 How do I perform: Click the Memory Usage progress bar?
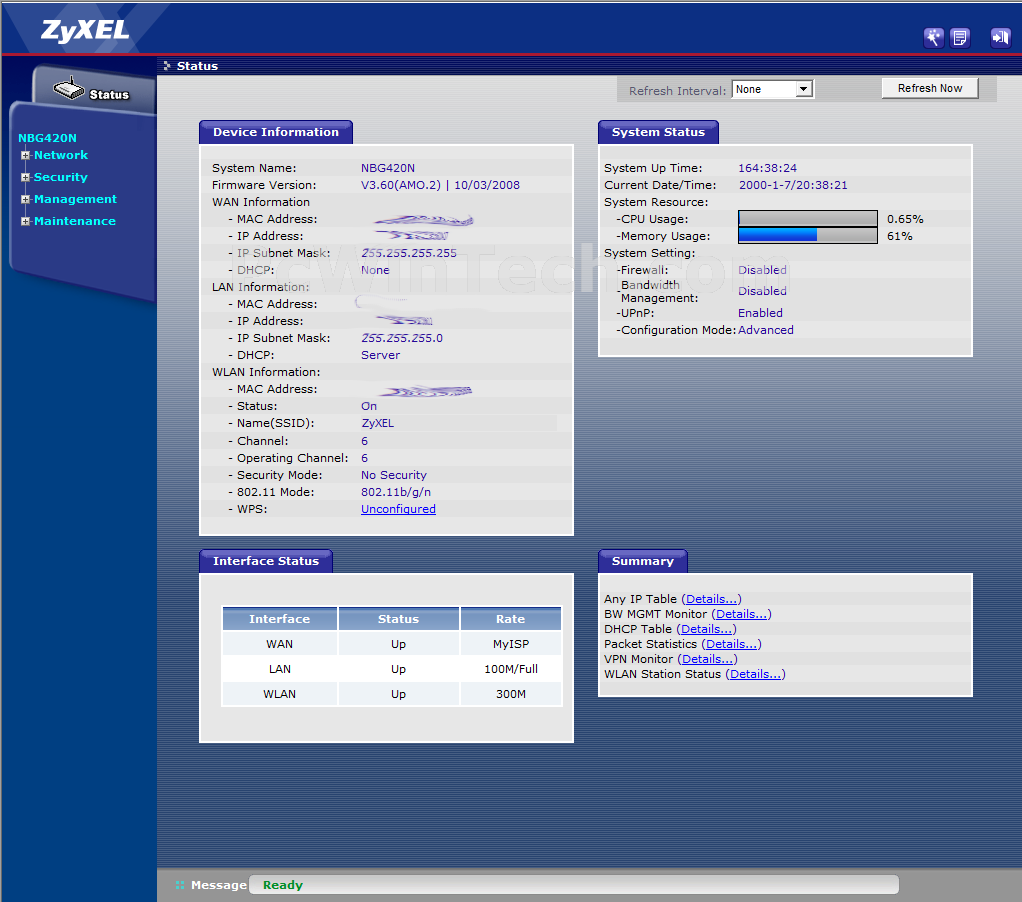pyautogui.click(x=808, y=235)
